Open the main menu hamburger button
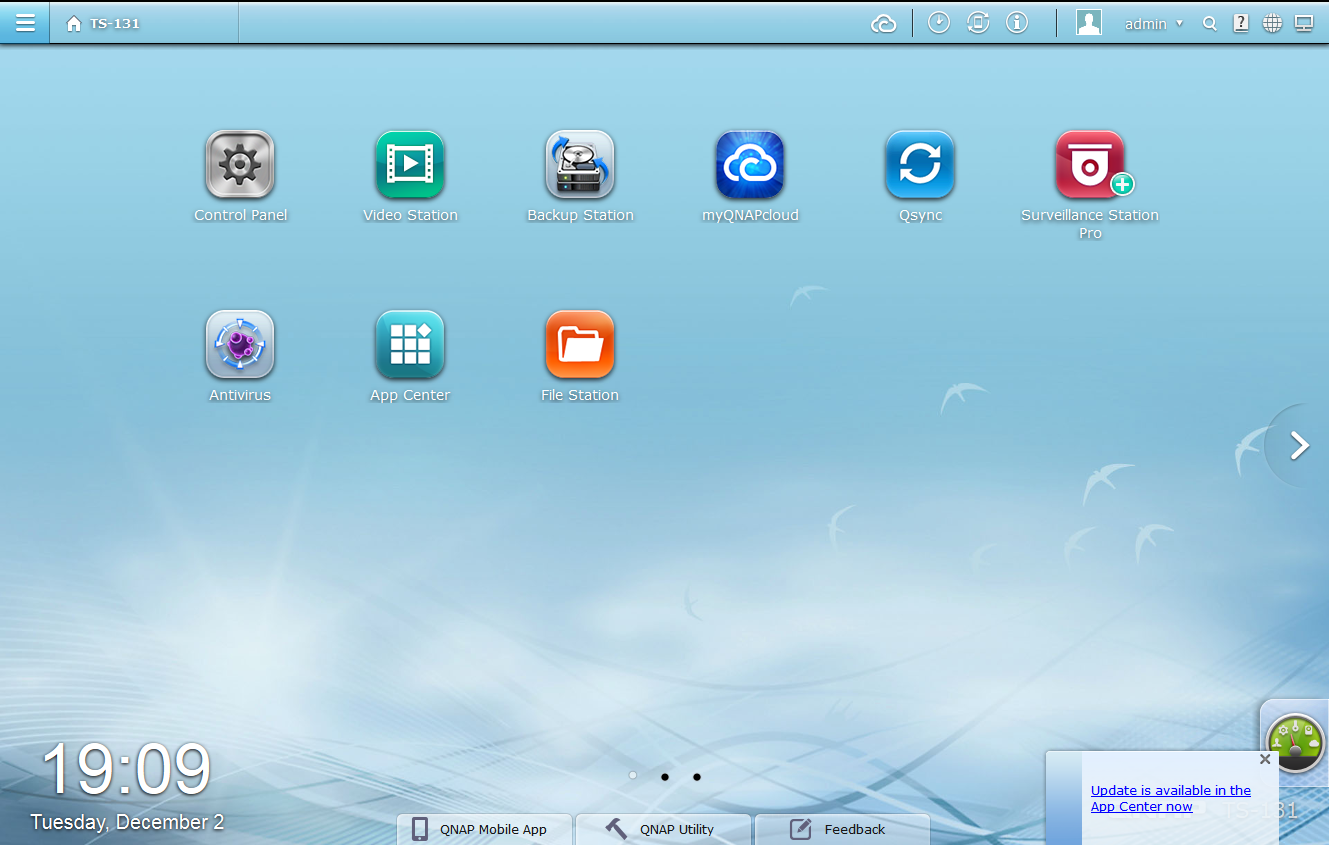 (x=25, y=23)
